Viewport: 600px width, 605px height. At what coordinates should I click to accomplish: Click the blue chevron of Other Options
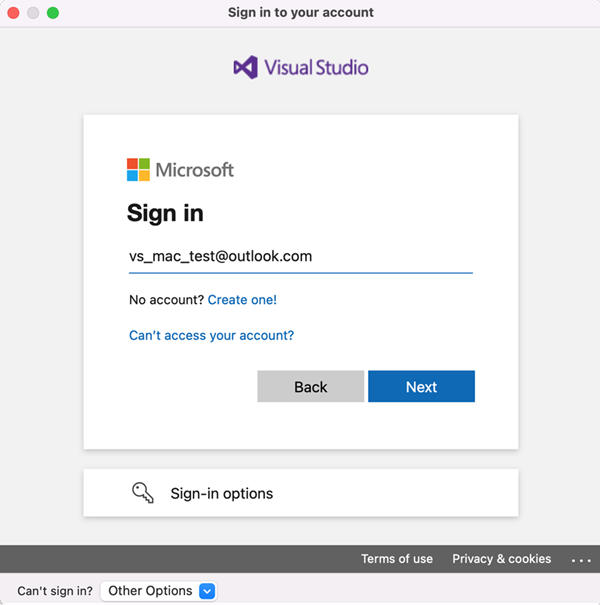click(x=207, y=591)
